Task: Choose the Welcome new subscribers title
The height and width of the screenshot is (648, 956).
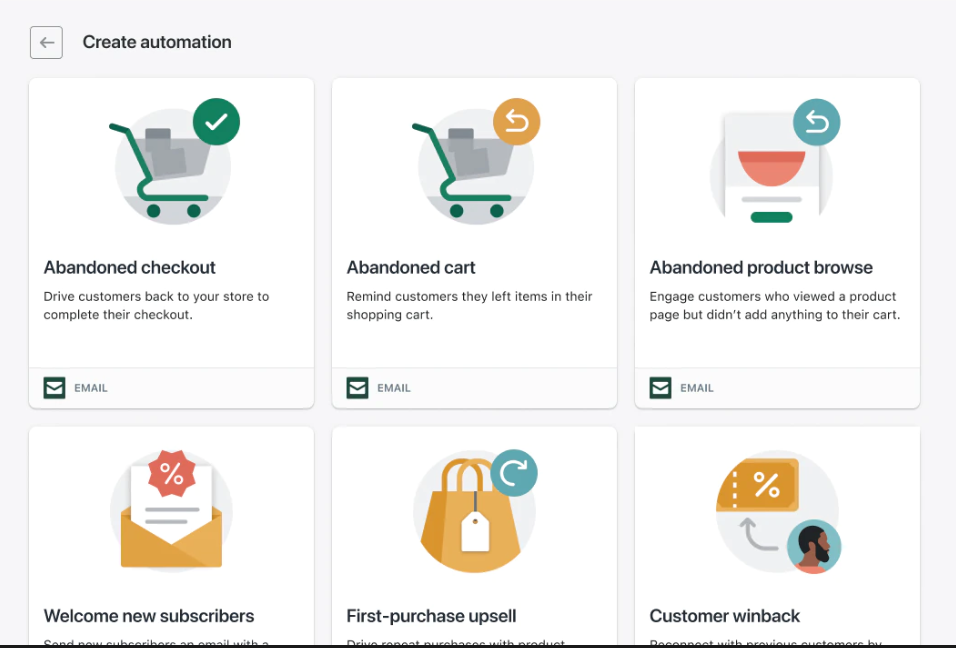Action: 149,616
